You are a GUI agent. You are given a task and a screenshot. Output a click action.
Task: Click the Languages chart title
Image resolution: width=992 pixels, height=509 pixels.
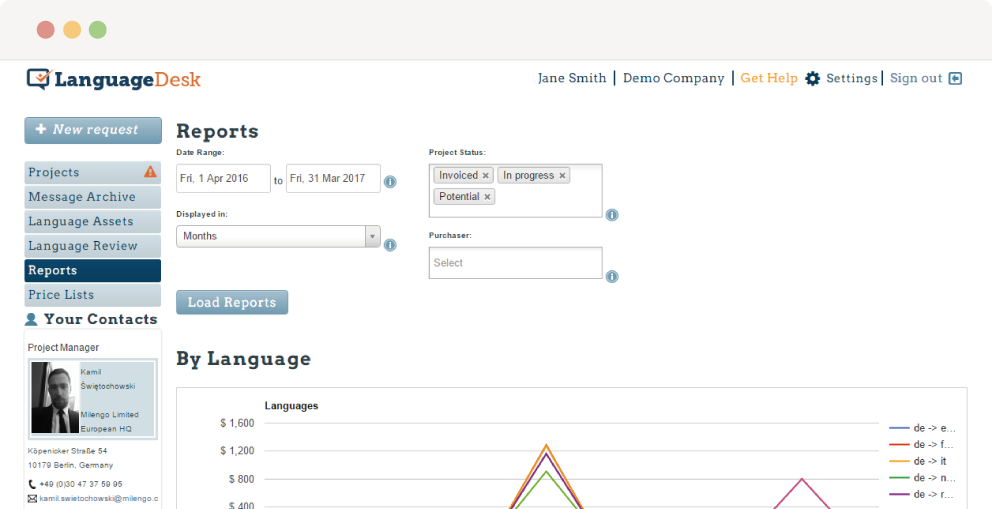291,406
